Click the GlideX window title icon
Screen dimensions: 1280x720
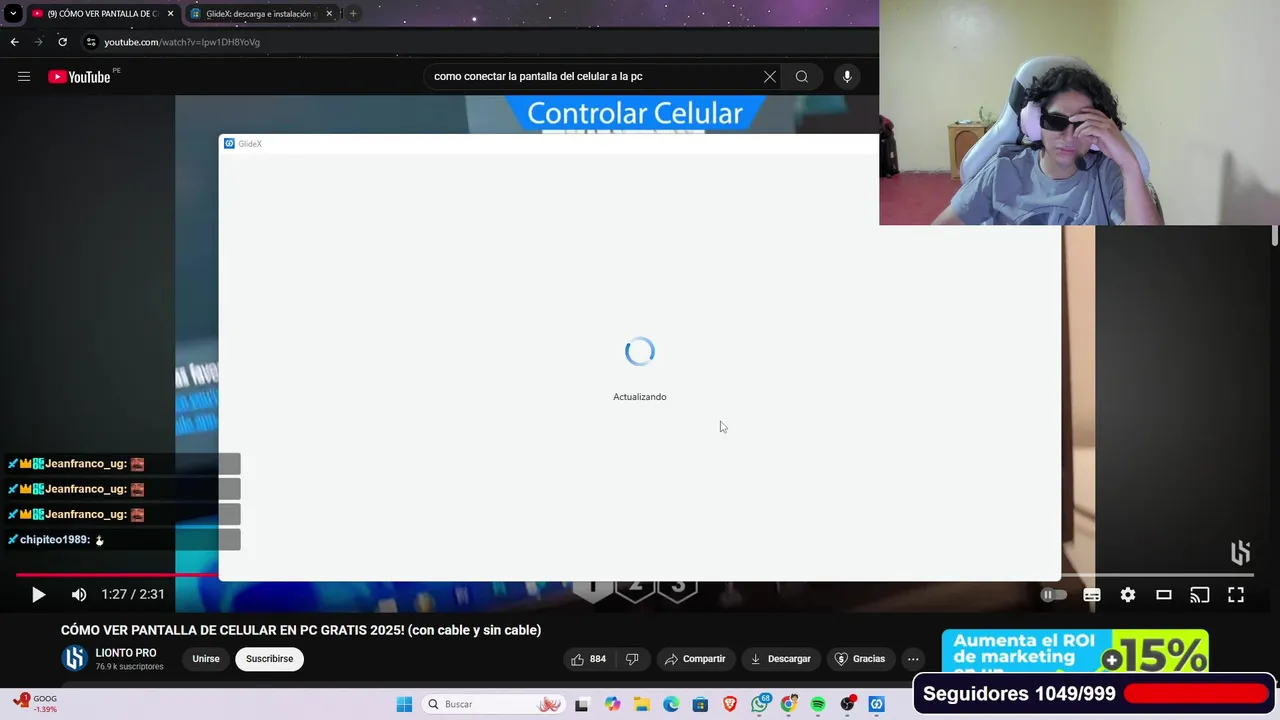click(229, 144)
